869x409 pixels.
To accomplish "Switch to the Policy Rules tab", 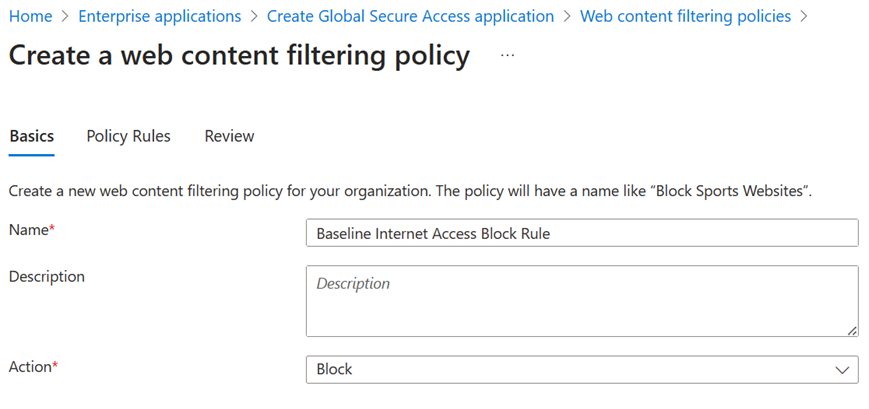I will (x=129, y=136).
